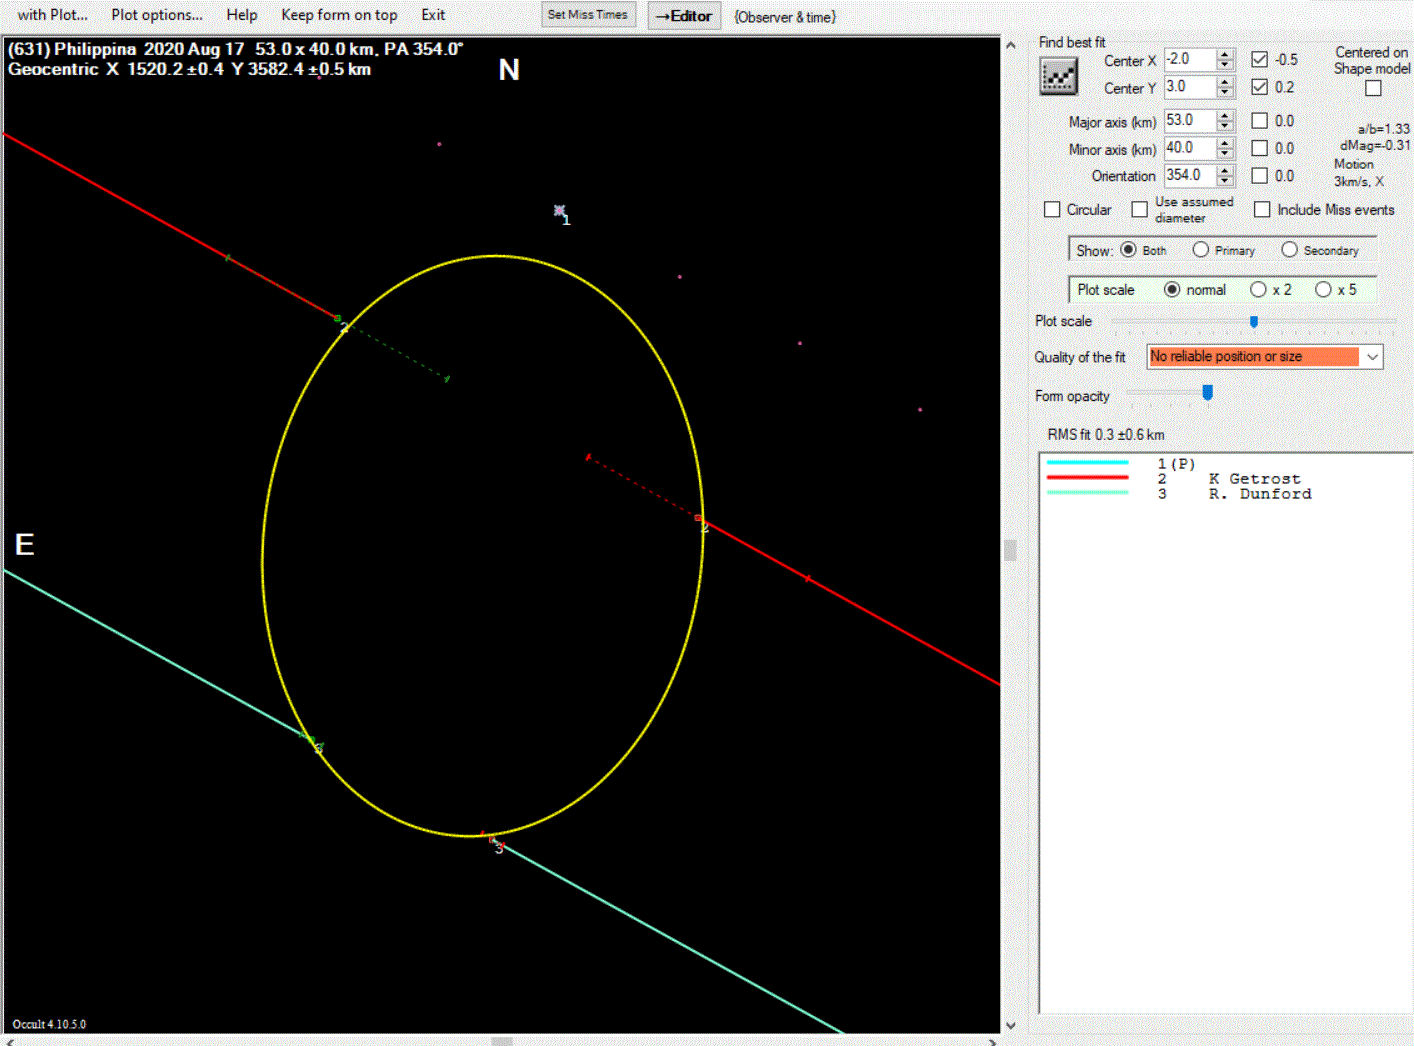Select the Primary show radio button

click(1201, 250)
